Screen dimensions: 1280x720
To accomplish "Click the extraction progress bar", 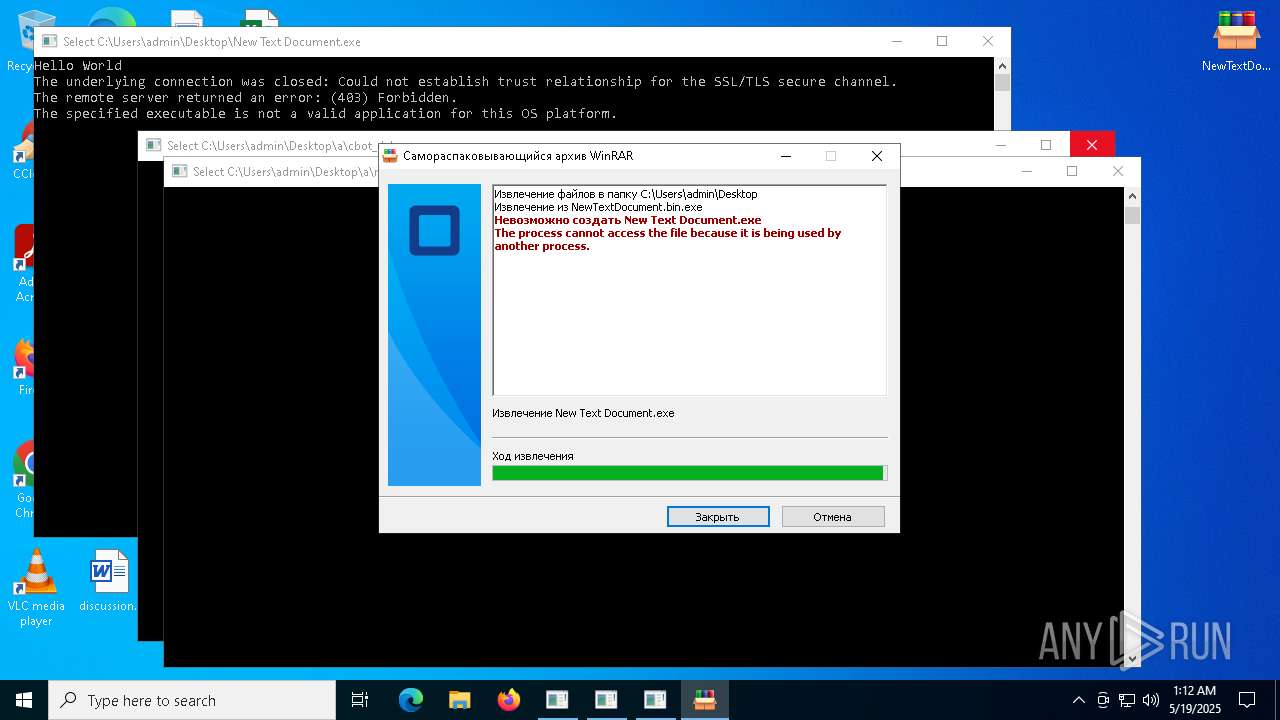I will (689, 473).
